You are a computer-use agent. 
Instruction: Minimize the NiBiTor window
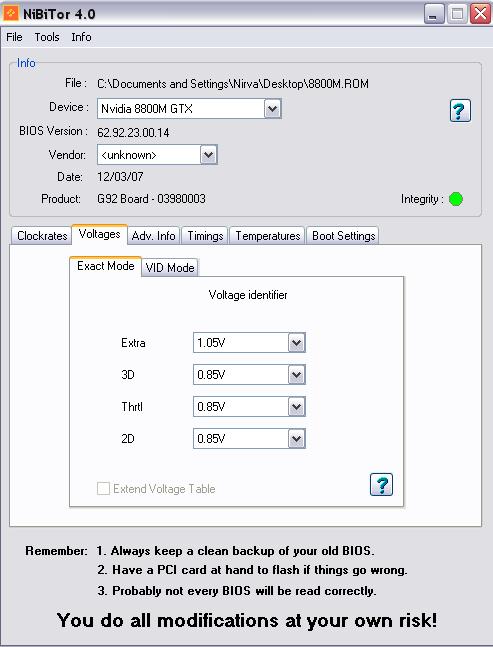[x=434, y=14]
